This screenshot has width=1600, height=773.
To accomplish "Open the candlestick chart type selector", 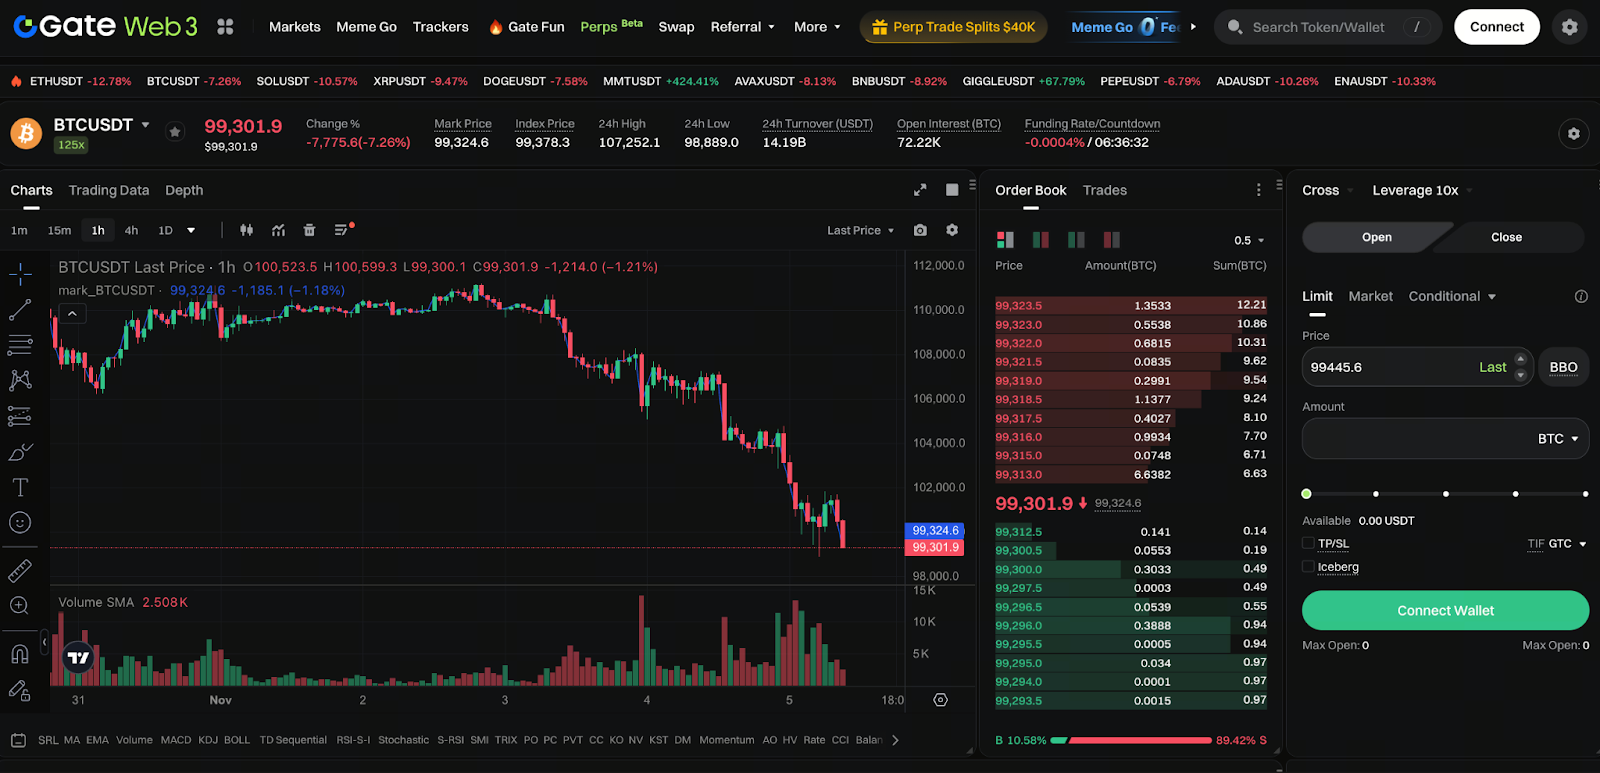I will tap(246, 230).
